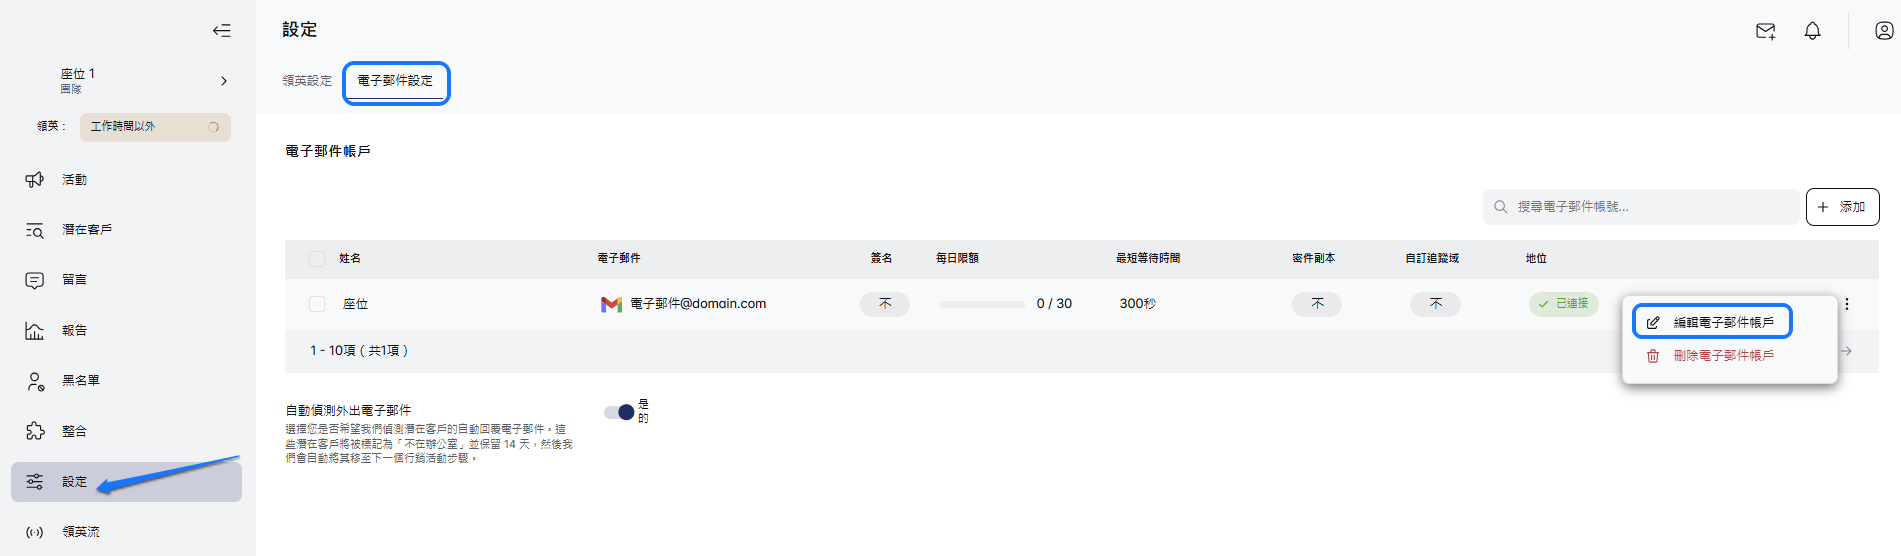Select the checkbox for the 座位 row

[x=317, y=304]
